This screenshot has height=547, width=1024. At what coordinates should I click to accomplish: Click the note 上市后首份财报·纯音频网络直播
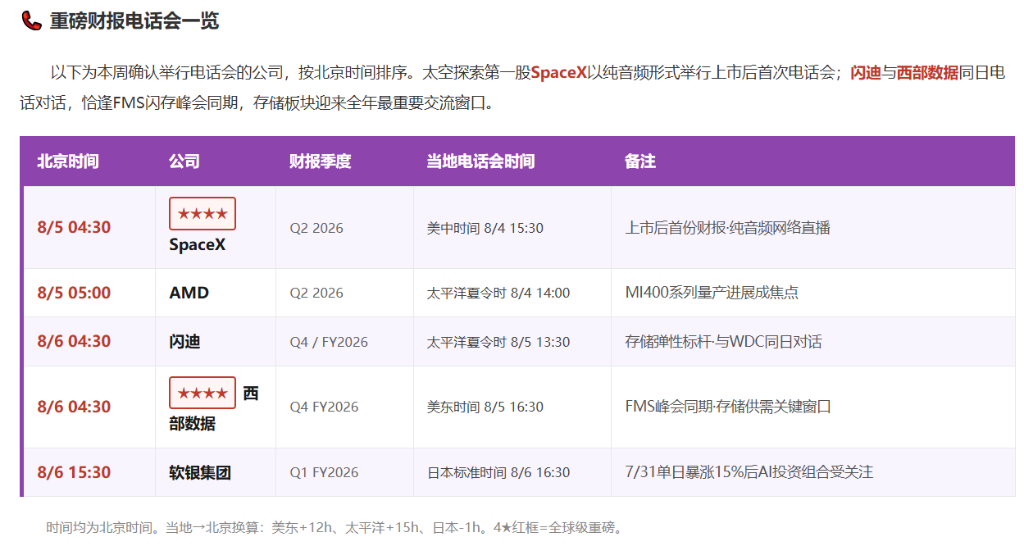(728, 227)
